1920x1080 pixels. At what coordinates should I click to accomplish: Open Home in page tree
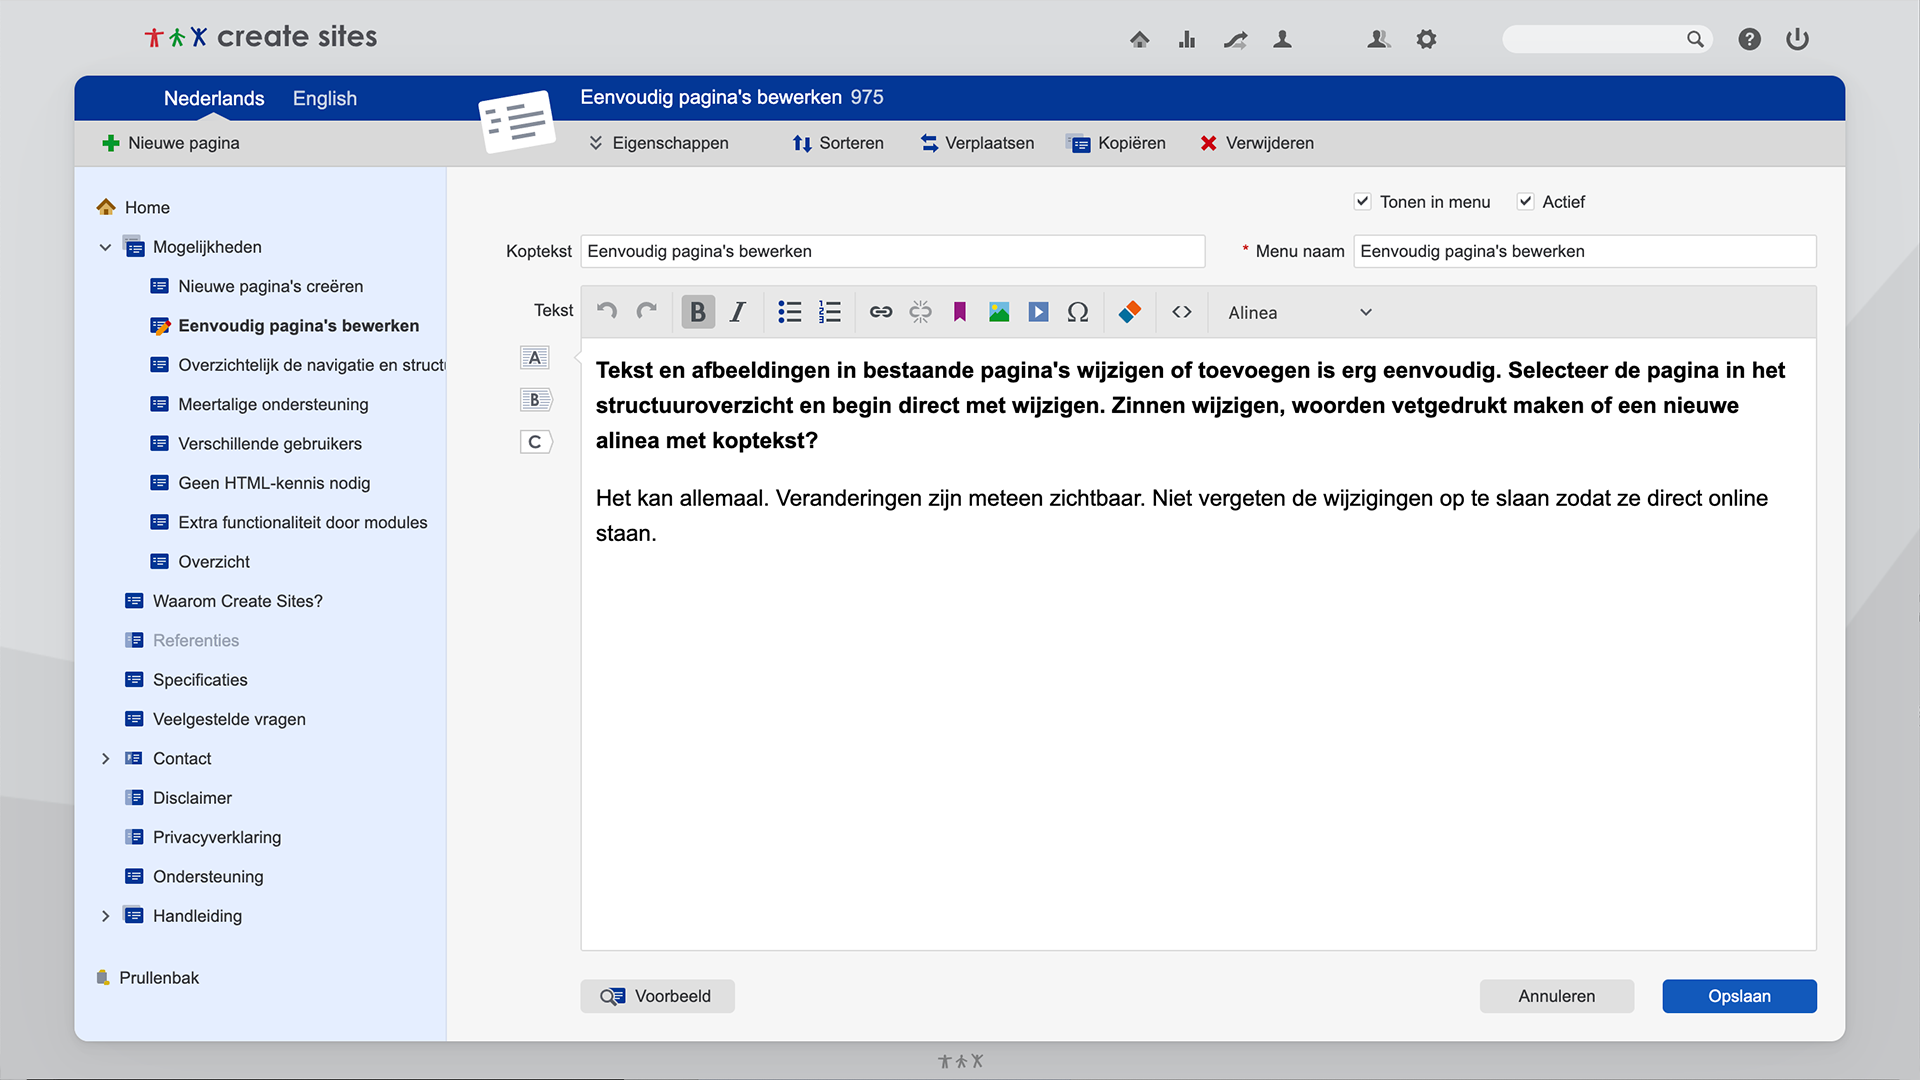(x=133, y=207)
